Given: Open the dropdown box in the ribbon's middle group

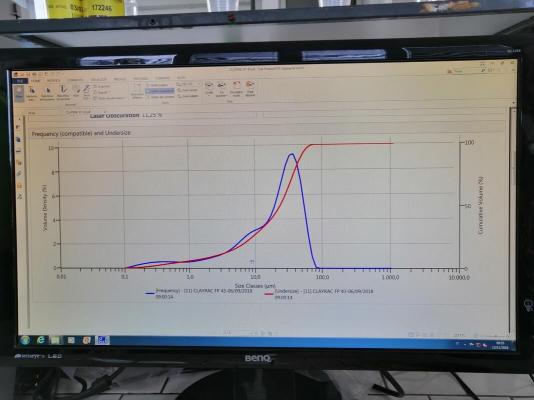Looking at the screenshot, I should [x=189, y=84].
